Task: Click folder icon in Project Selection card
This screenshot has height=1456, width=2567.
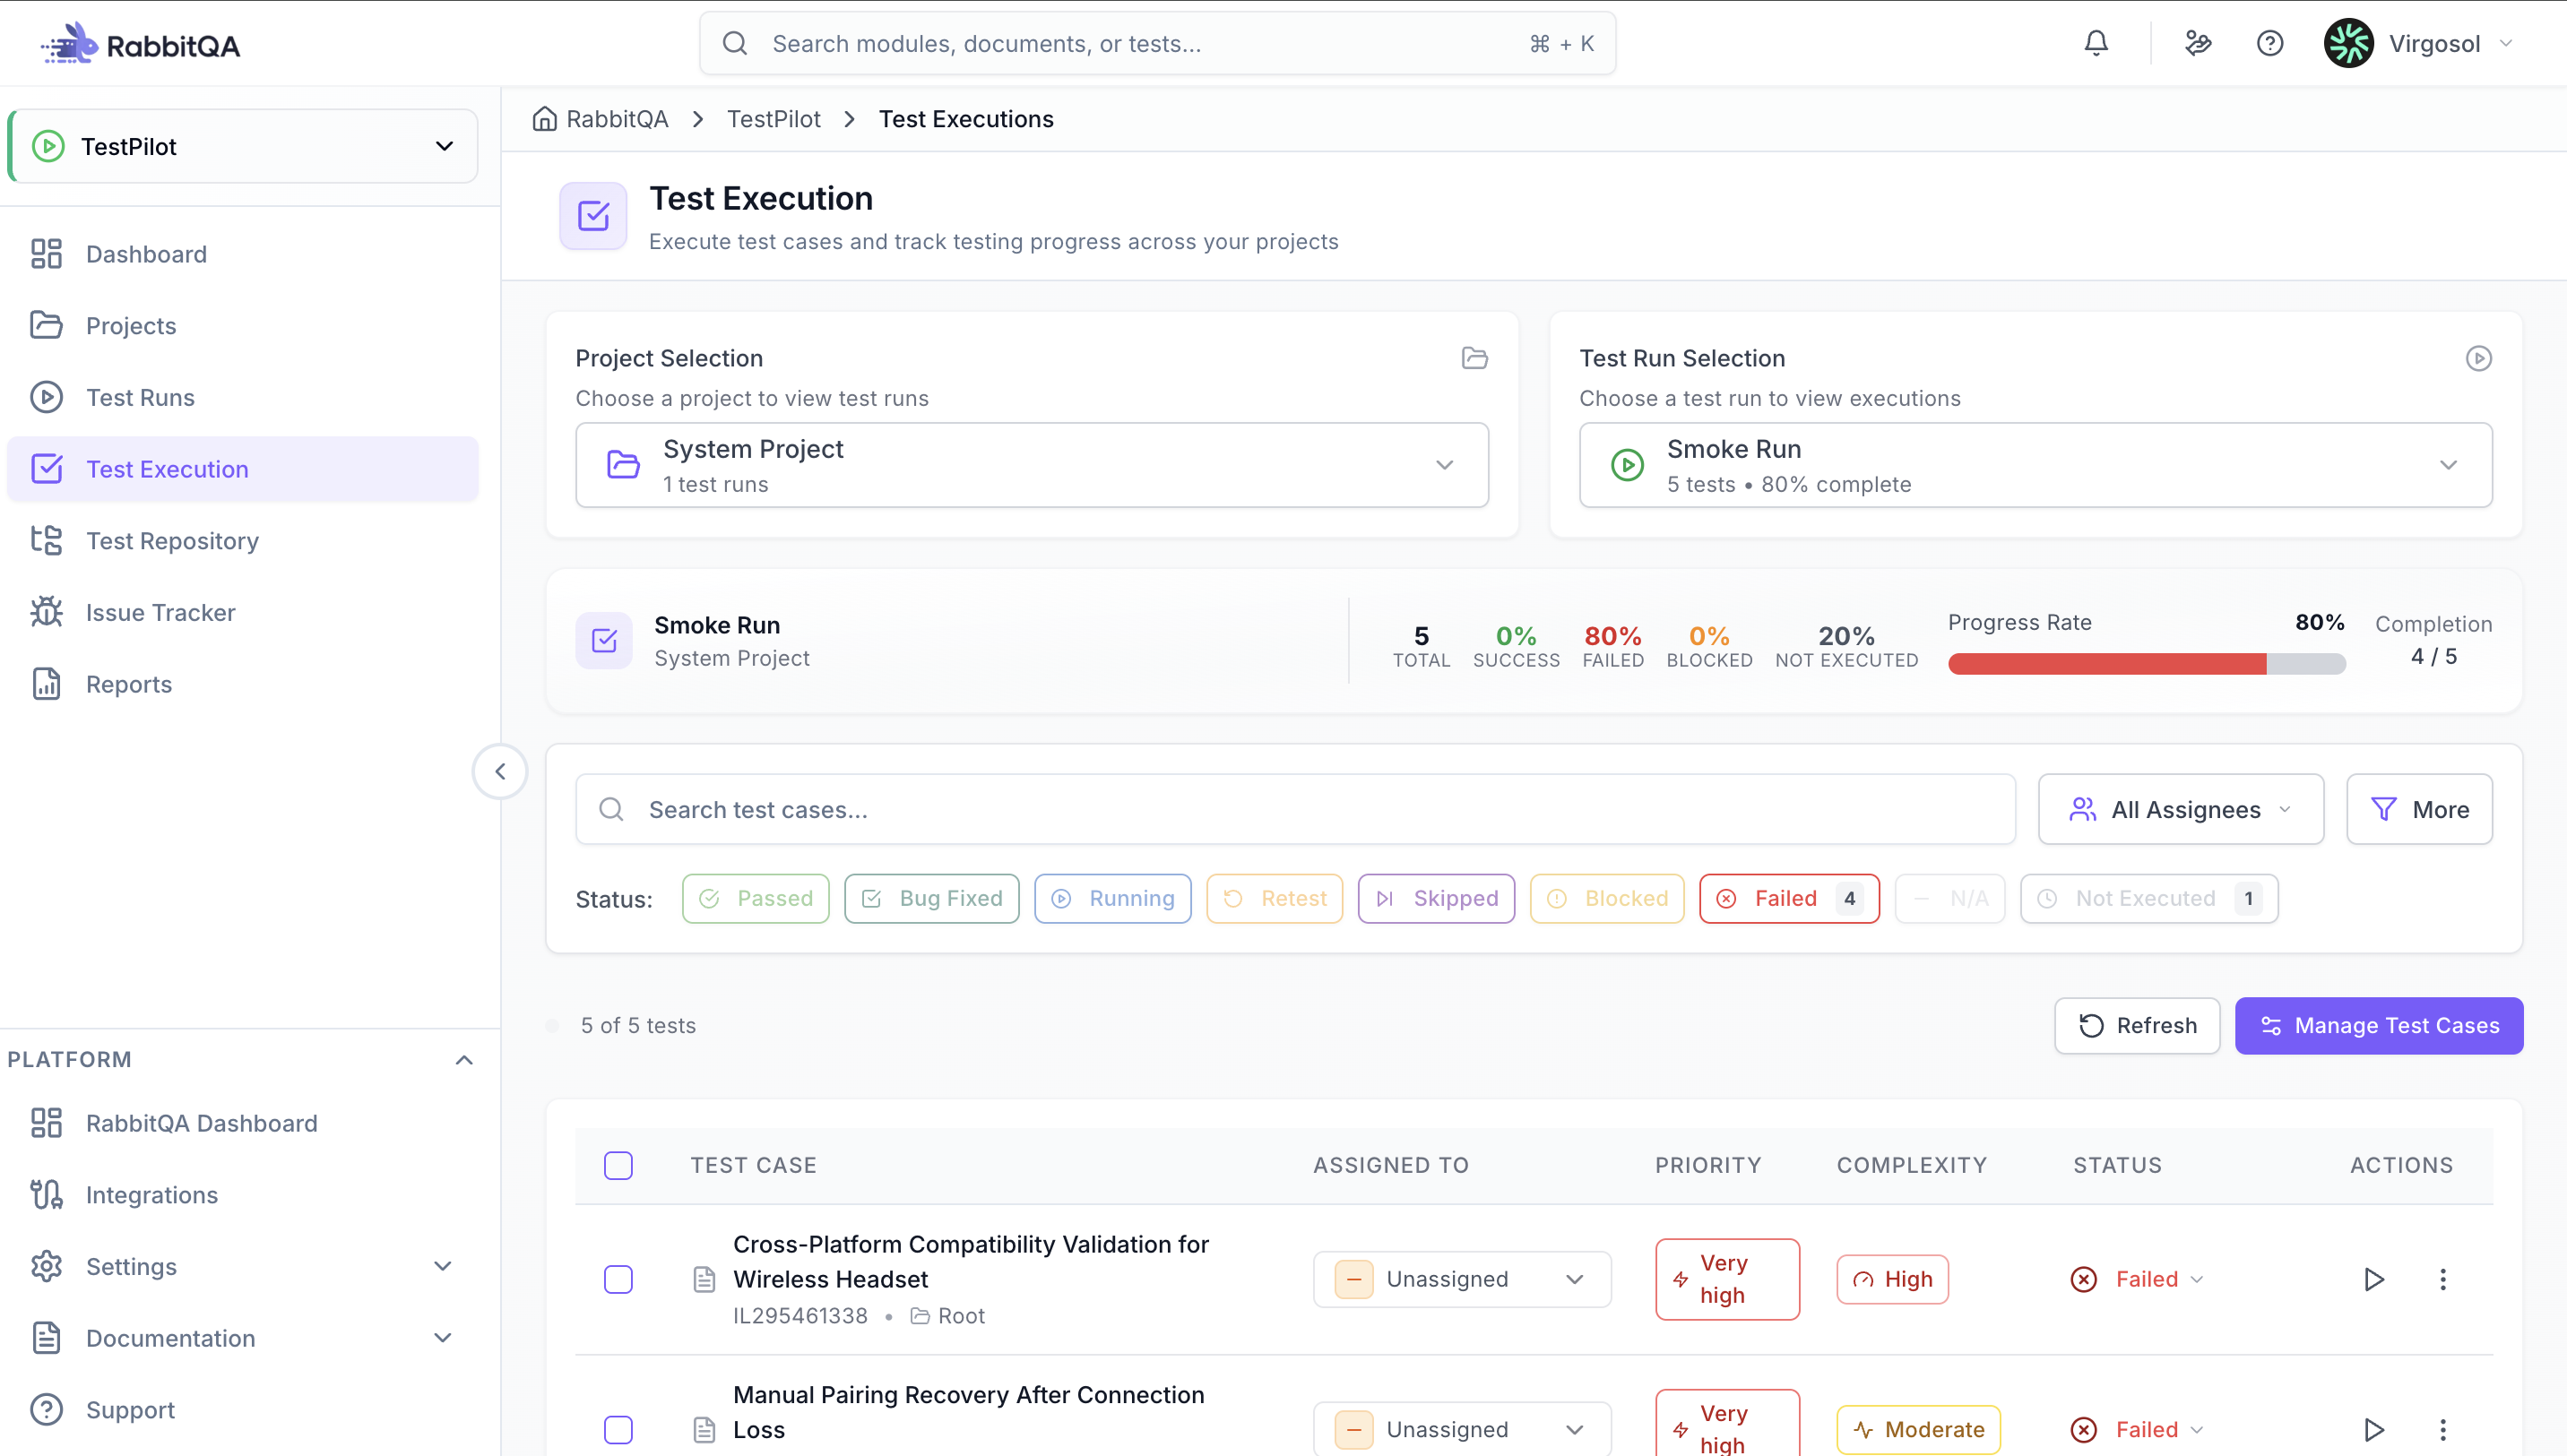Action: click(x=1475, y=358)
